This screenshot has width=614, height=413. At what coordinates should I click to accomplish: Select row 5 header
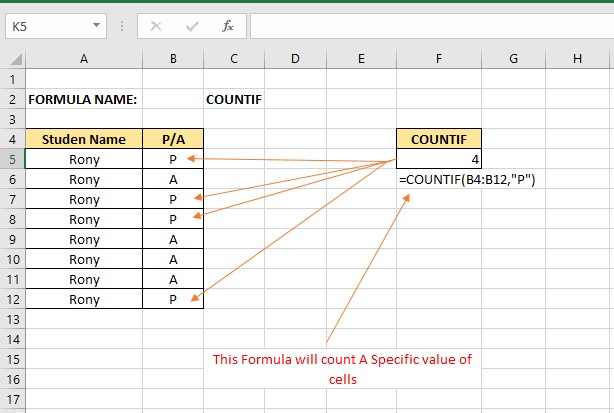[12, 159]
